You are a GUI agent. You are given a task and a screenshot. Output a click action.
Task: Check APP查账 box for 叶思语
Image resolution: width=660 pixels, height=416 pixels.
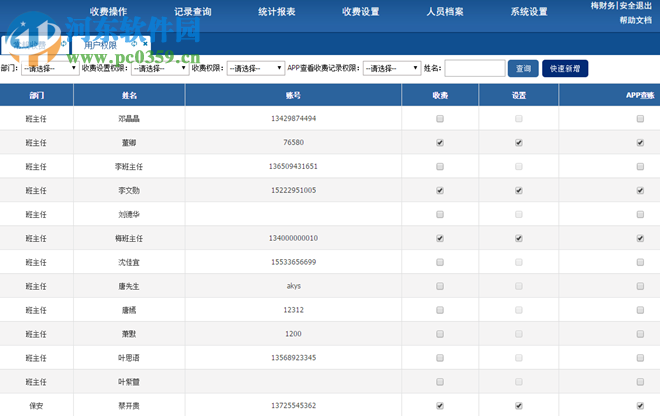(640, 358)
